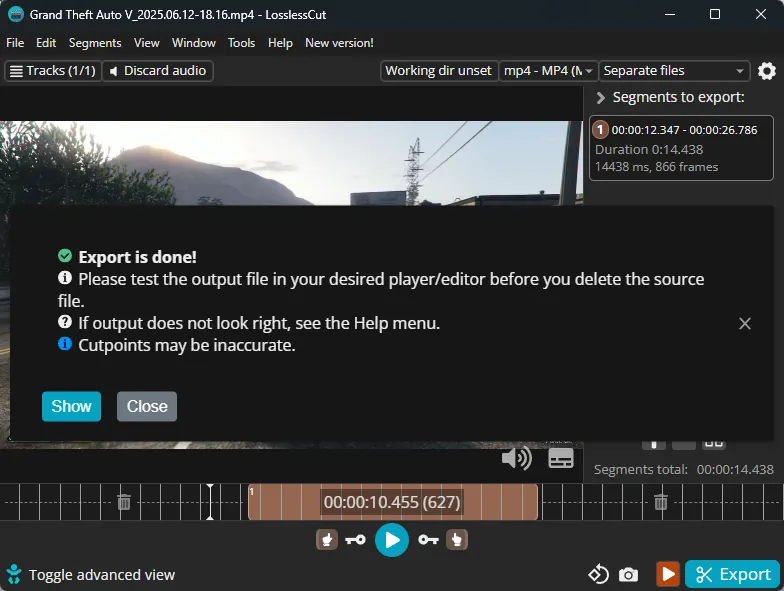Set cut end with right pointing-hand icon
Image resolution: width=784 pixels, height=591 pixels.
pyautogui.click(x=457, y=540)
